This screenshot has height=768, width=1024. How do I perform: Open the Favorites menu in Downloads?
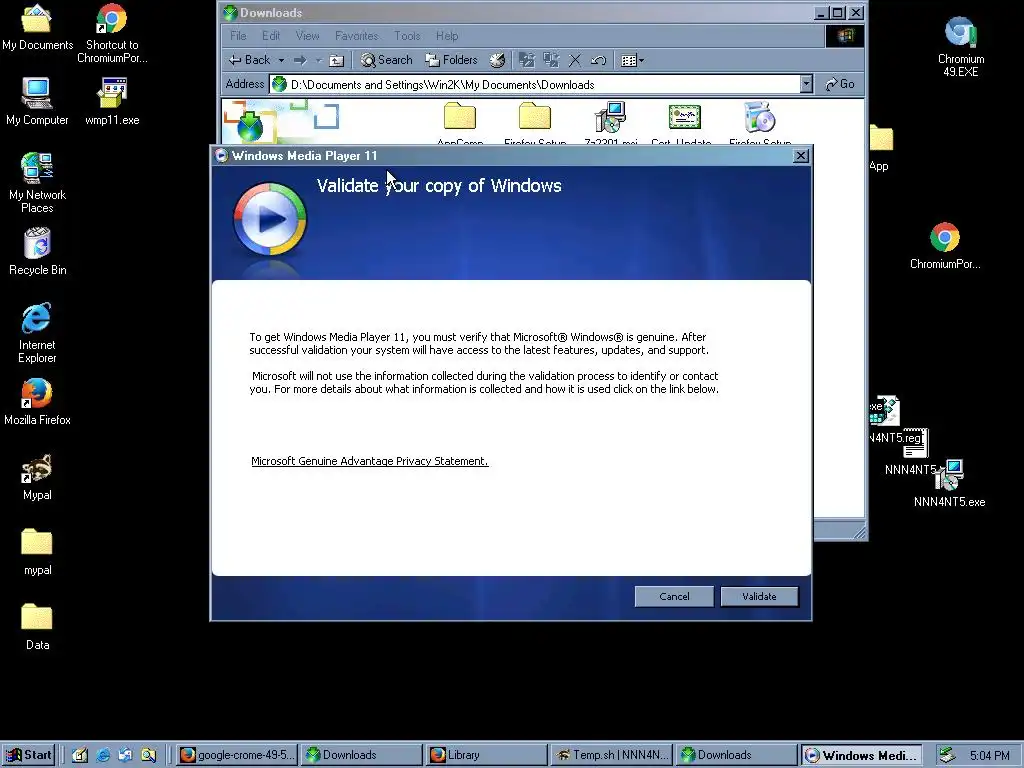click(357, 36)
